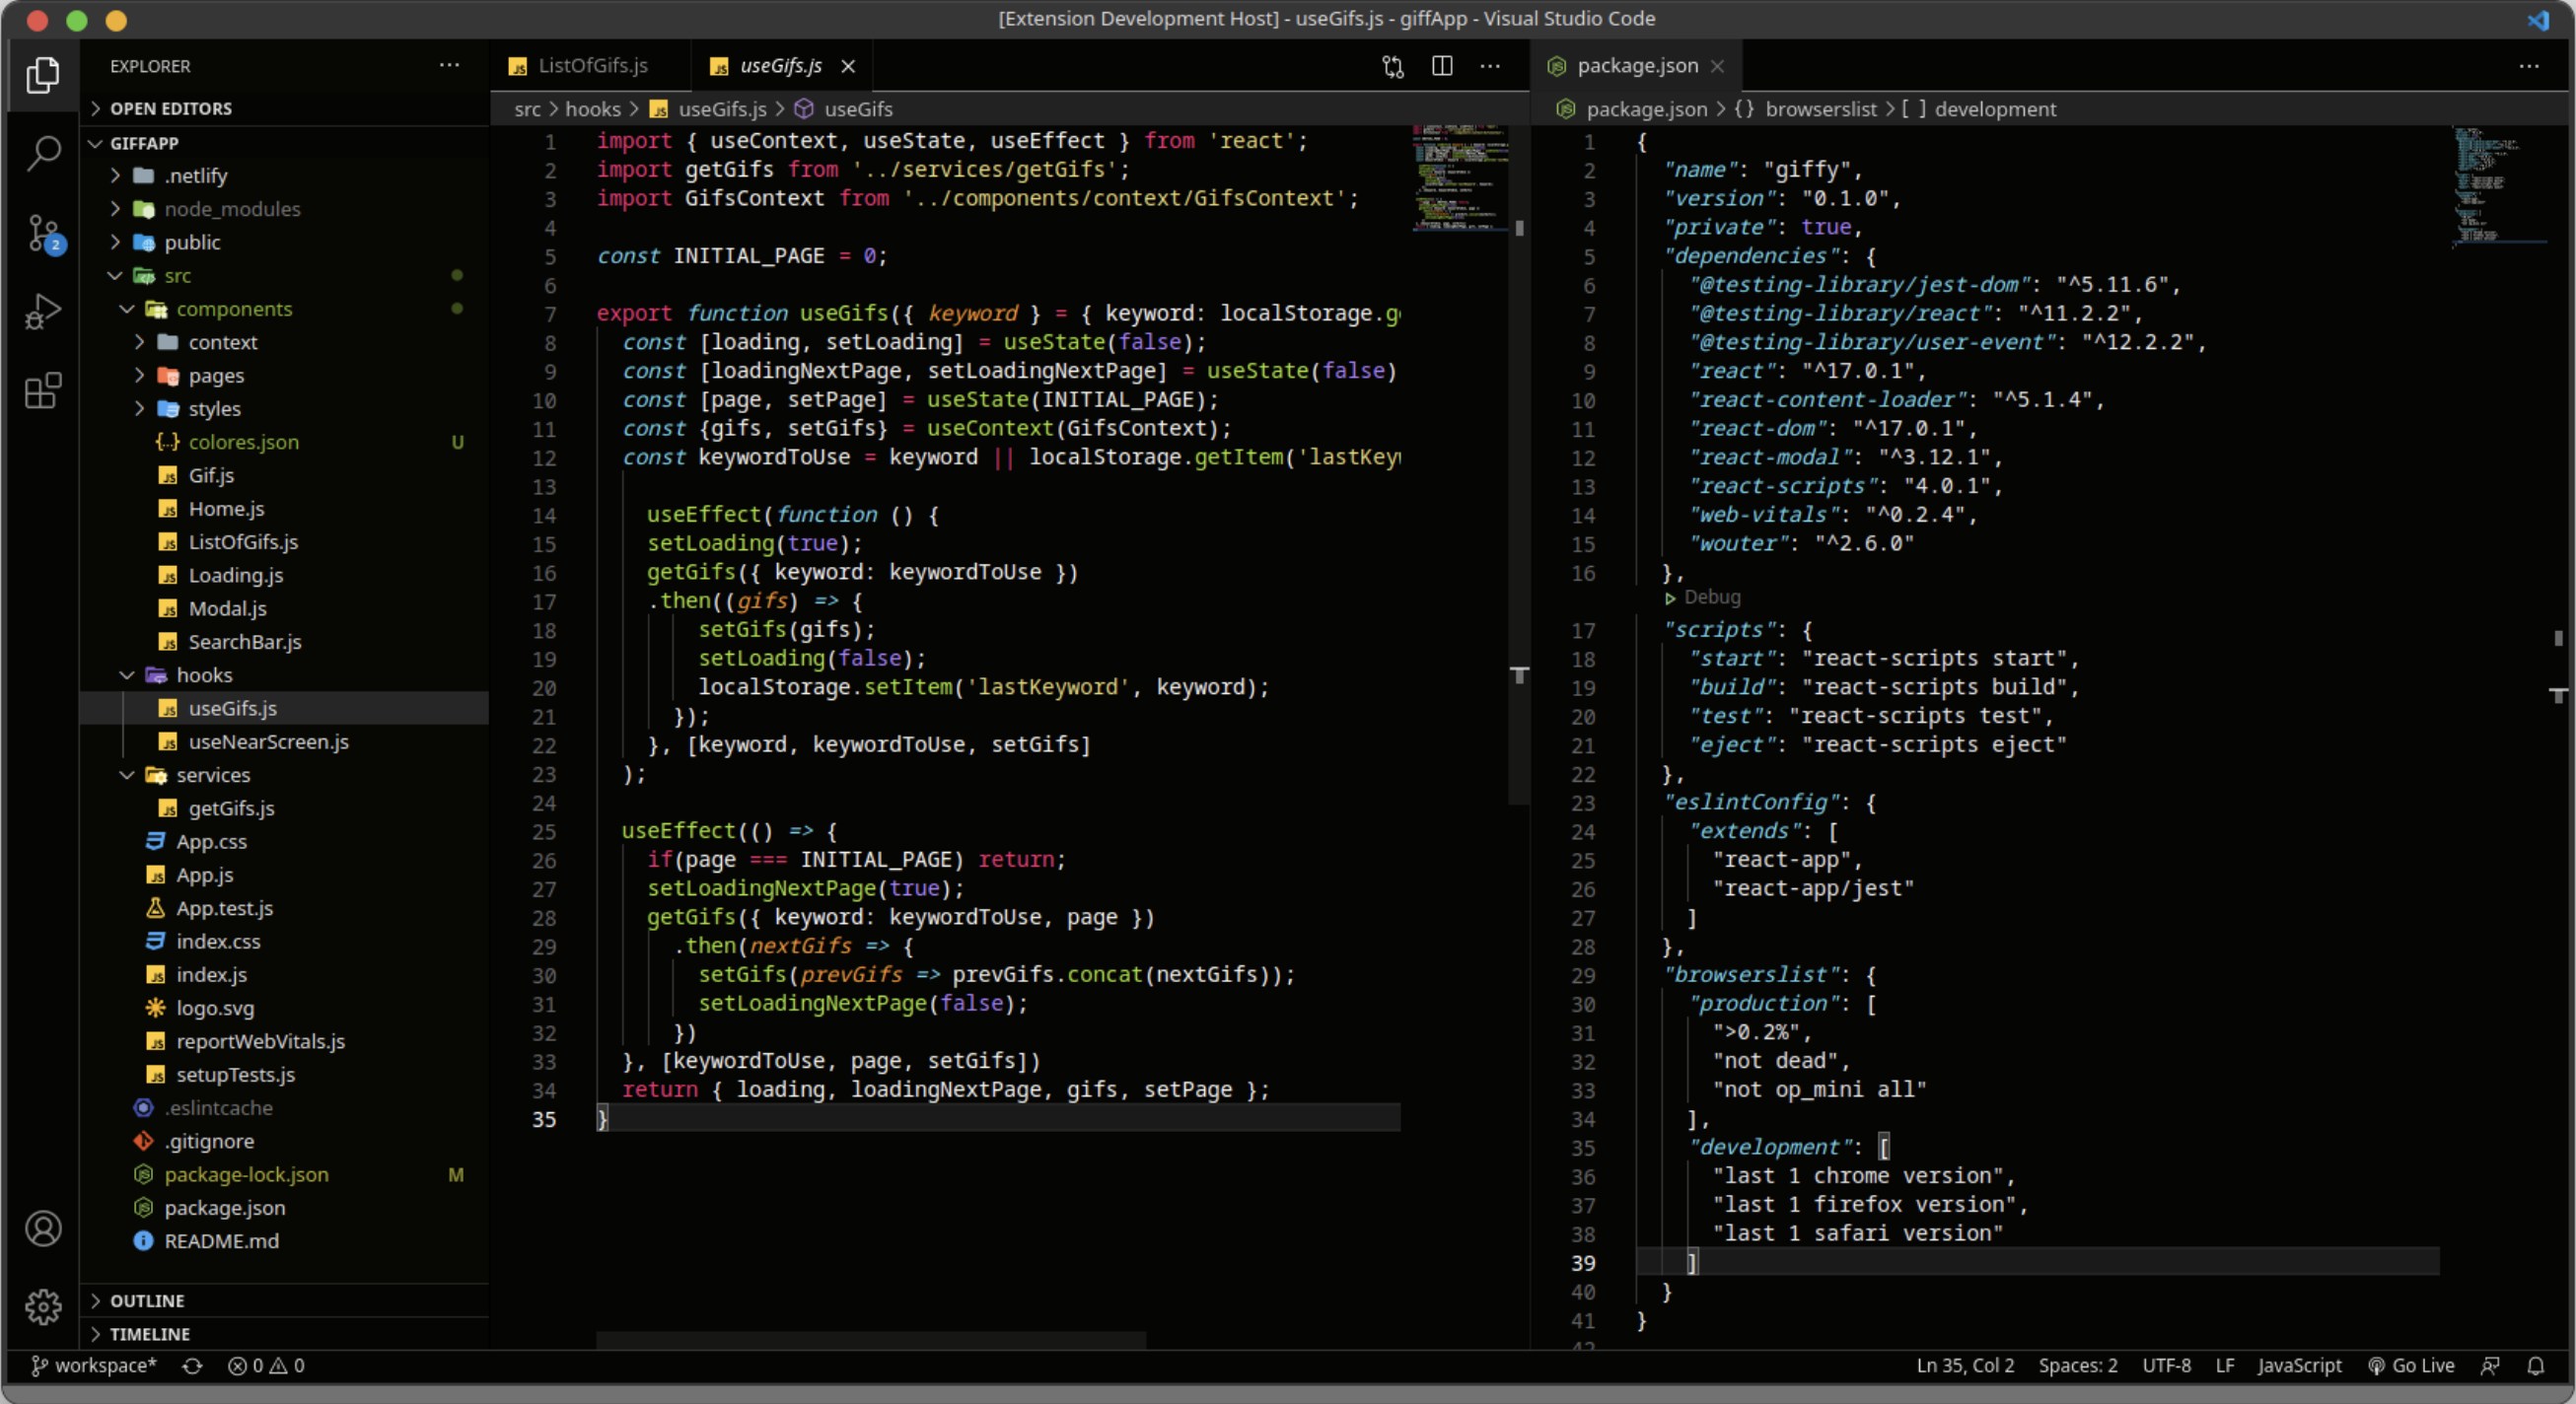
Task: Open the Explorer icon in the activity bar
Action: [x=44, y=75]
